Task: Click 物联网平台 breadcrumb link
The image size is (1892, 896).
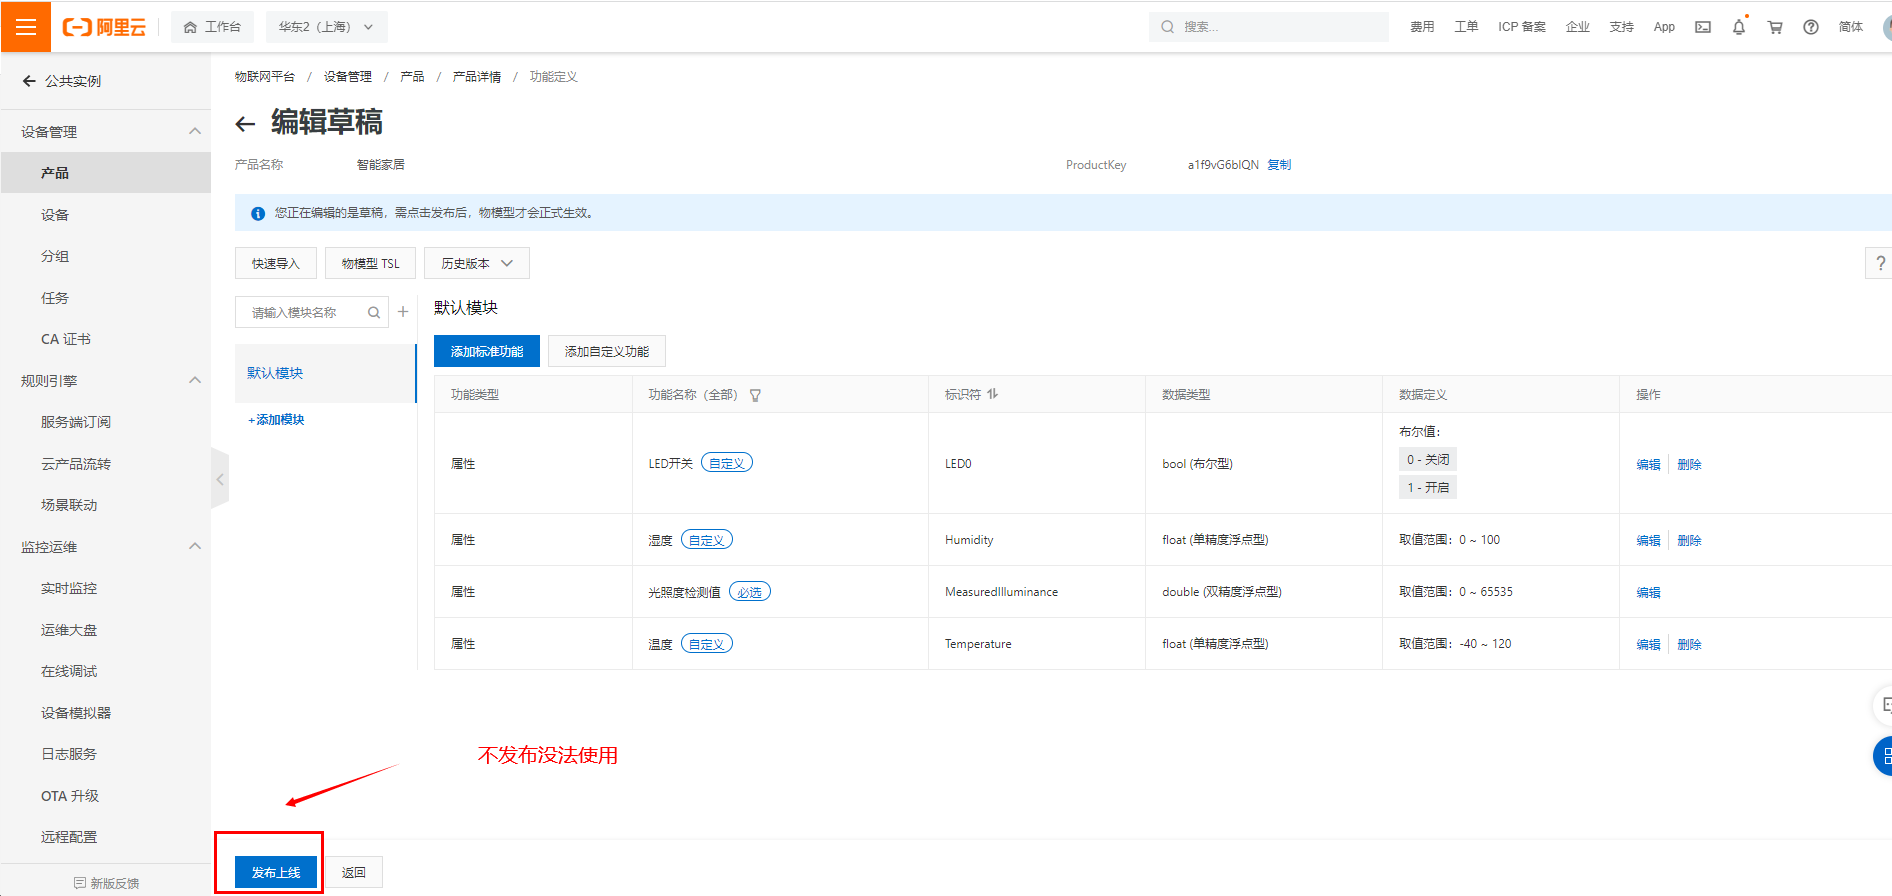Action: pos(265,77)
